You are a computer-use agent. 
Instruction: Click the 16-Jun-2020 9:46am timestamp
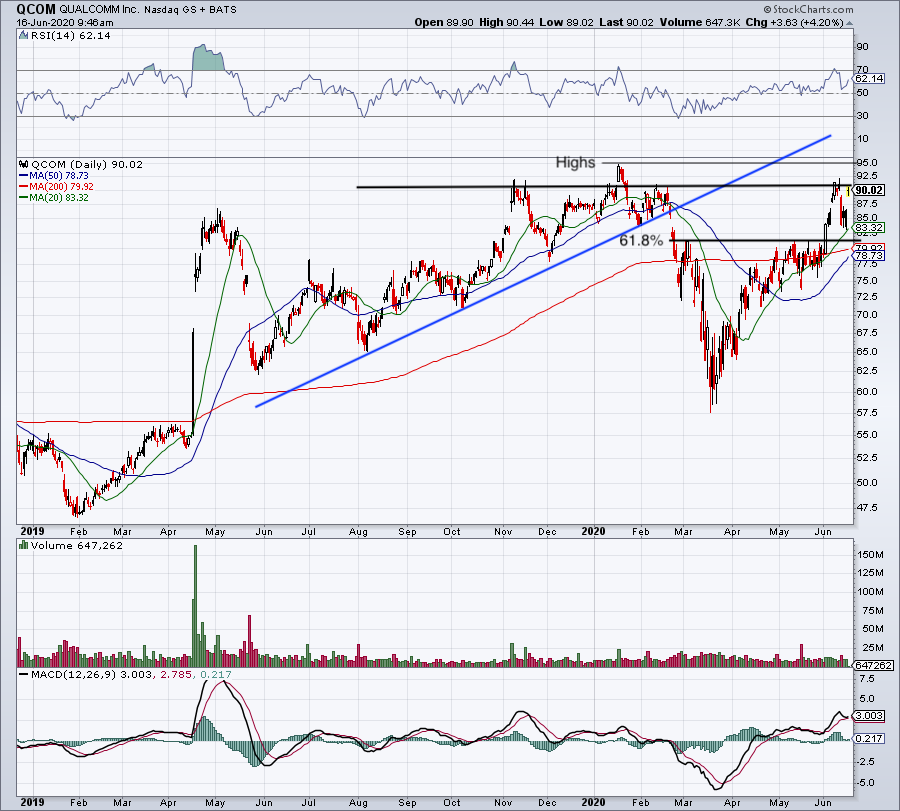pyautogui.click(x=65, y=23)
